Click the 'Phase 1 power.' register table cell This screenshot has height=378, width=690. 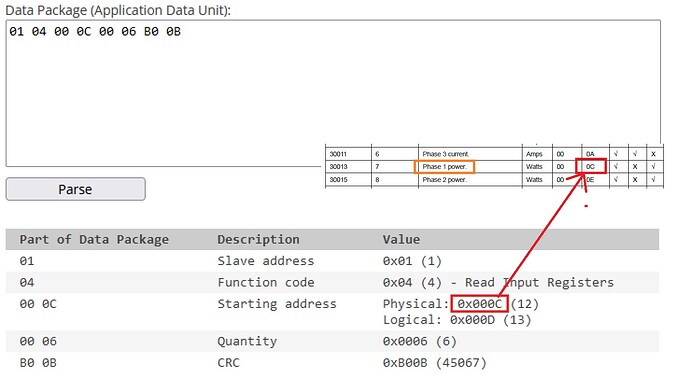tap(444, 167)
